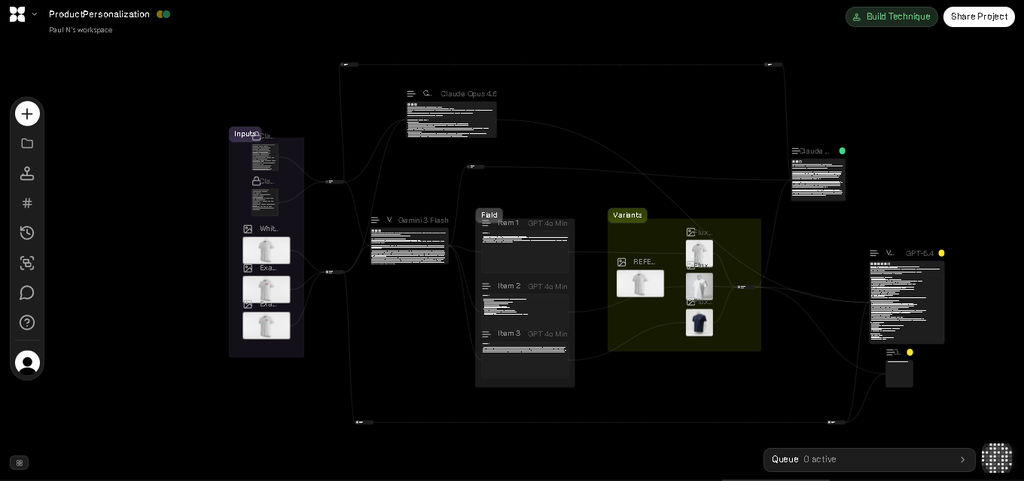Image resolution: width=1024 pixels, height=481 pixels.
Task: Click the search icon on Claude Opus node
Action: coord(427,93)
